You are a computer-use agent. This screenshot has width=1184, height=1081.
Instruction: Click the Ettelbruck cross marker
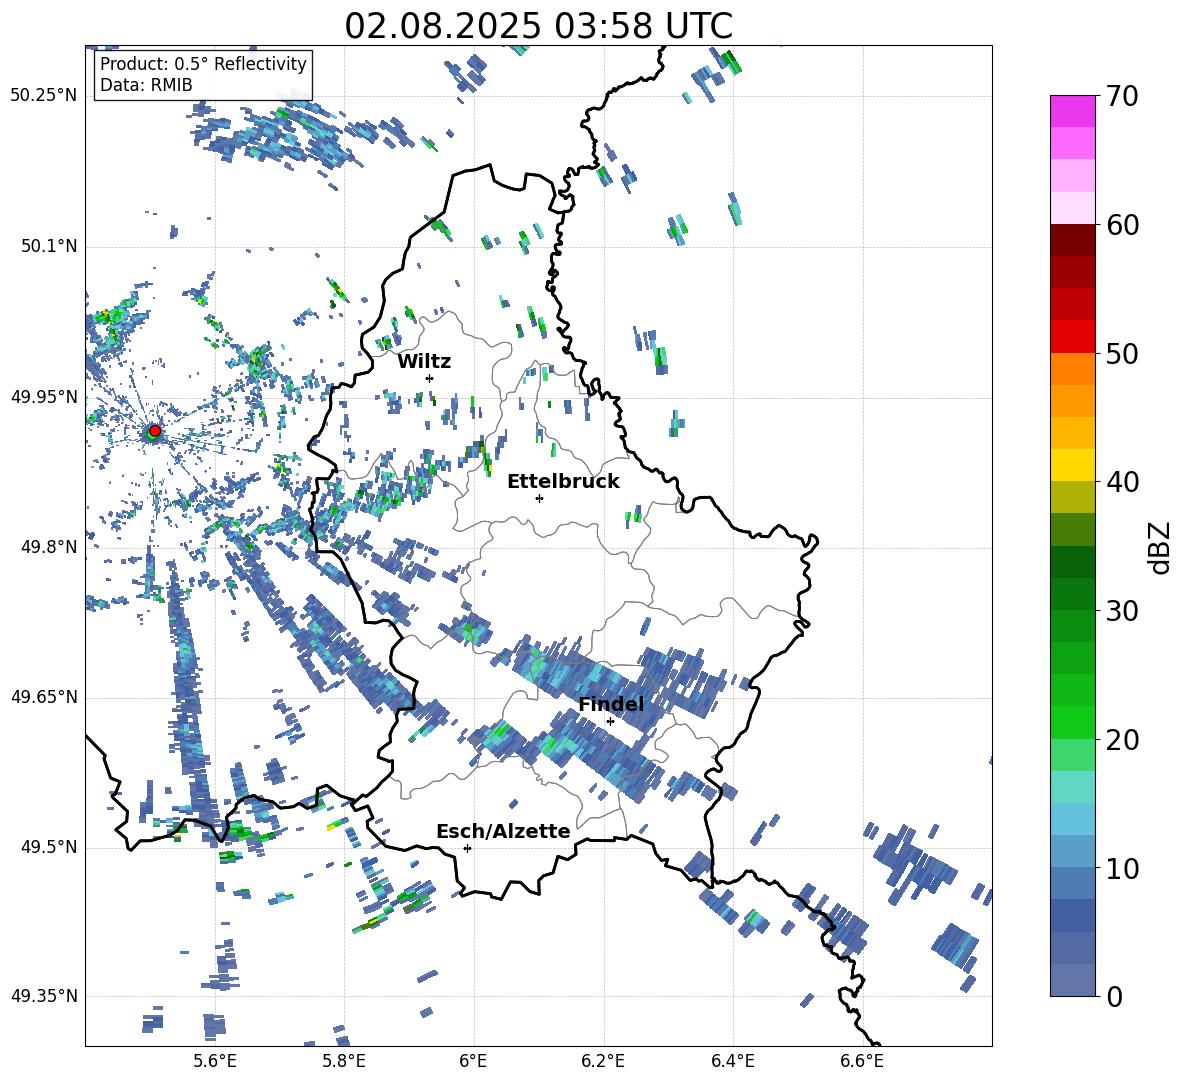click(x=539, y=498)
